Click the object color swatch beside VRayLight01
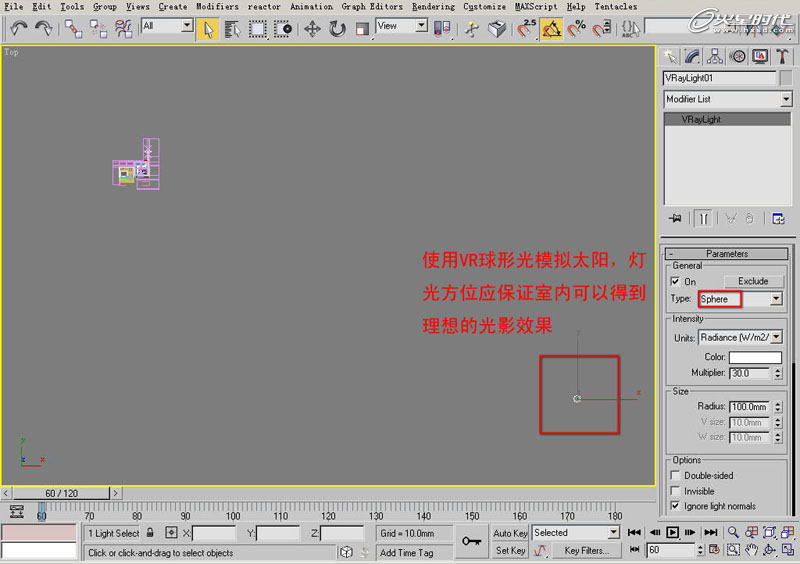 (786, 78)
